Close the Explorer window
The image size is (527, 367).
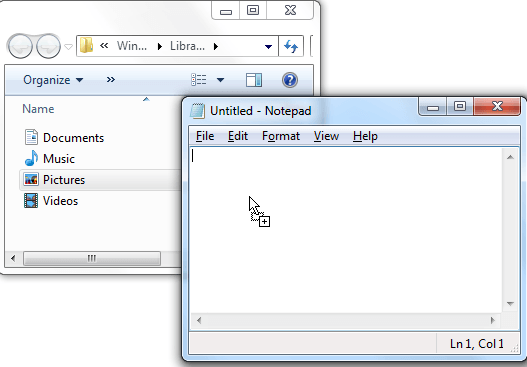pos(290,10)
